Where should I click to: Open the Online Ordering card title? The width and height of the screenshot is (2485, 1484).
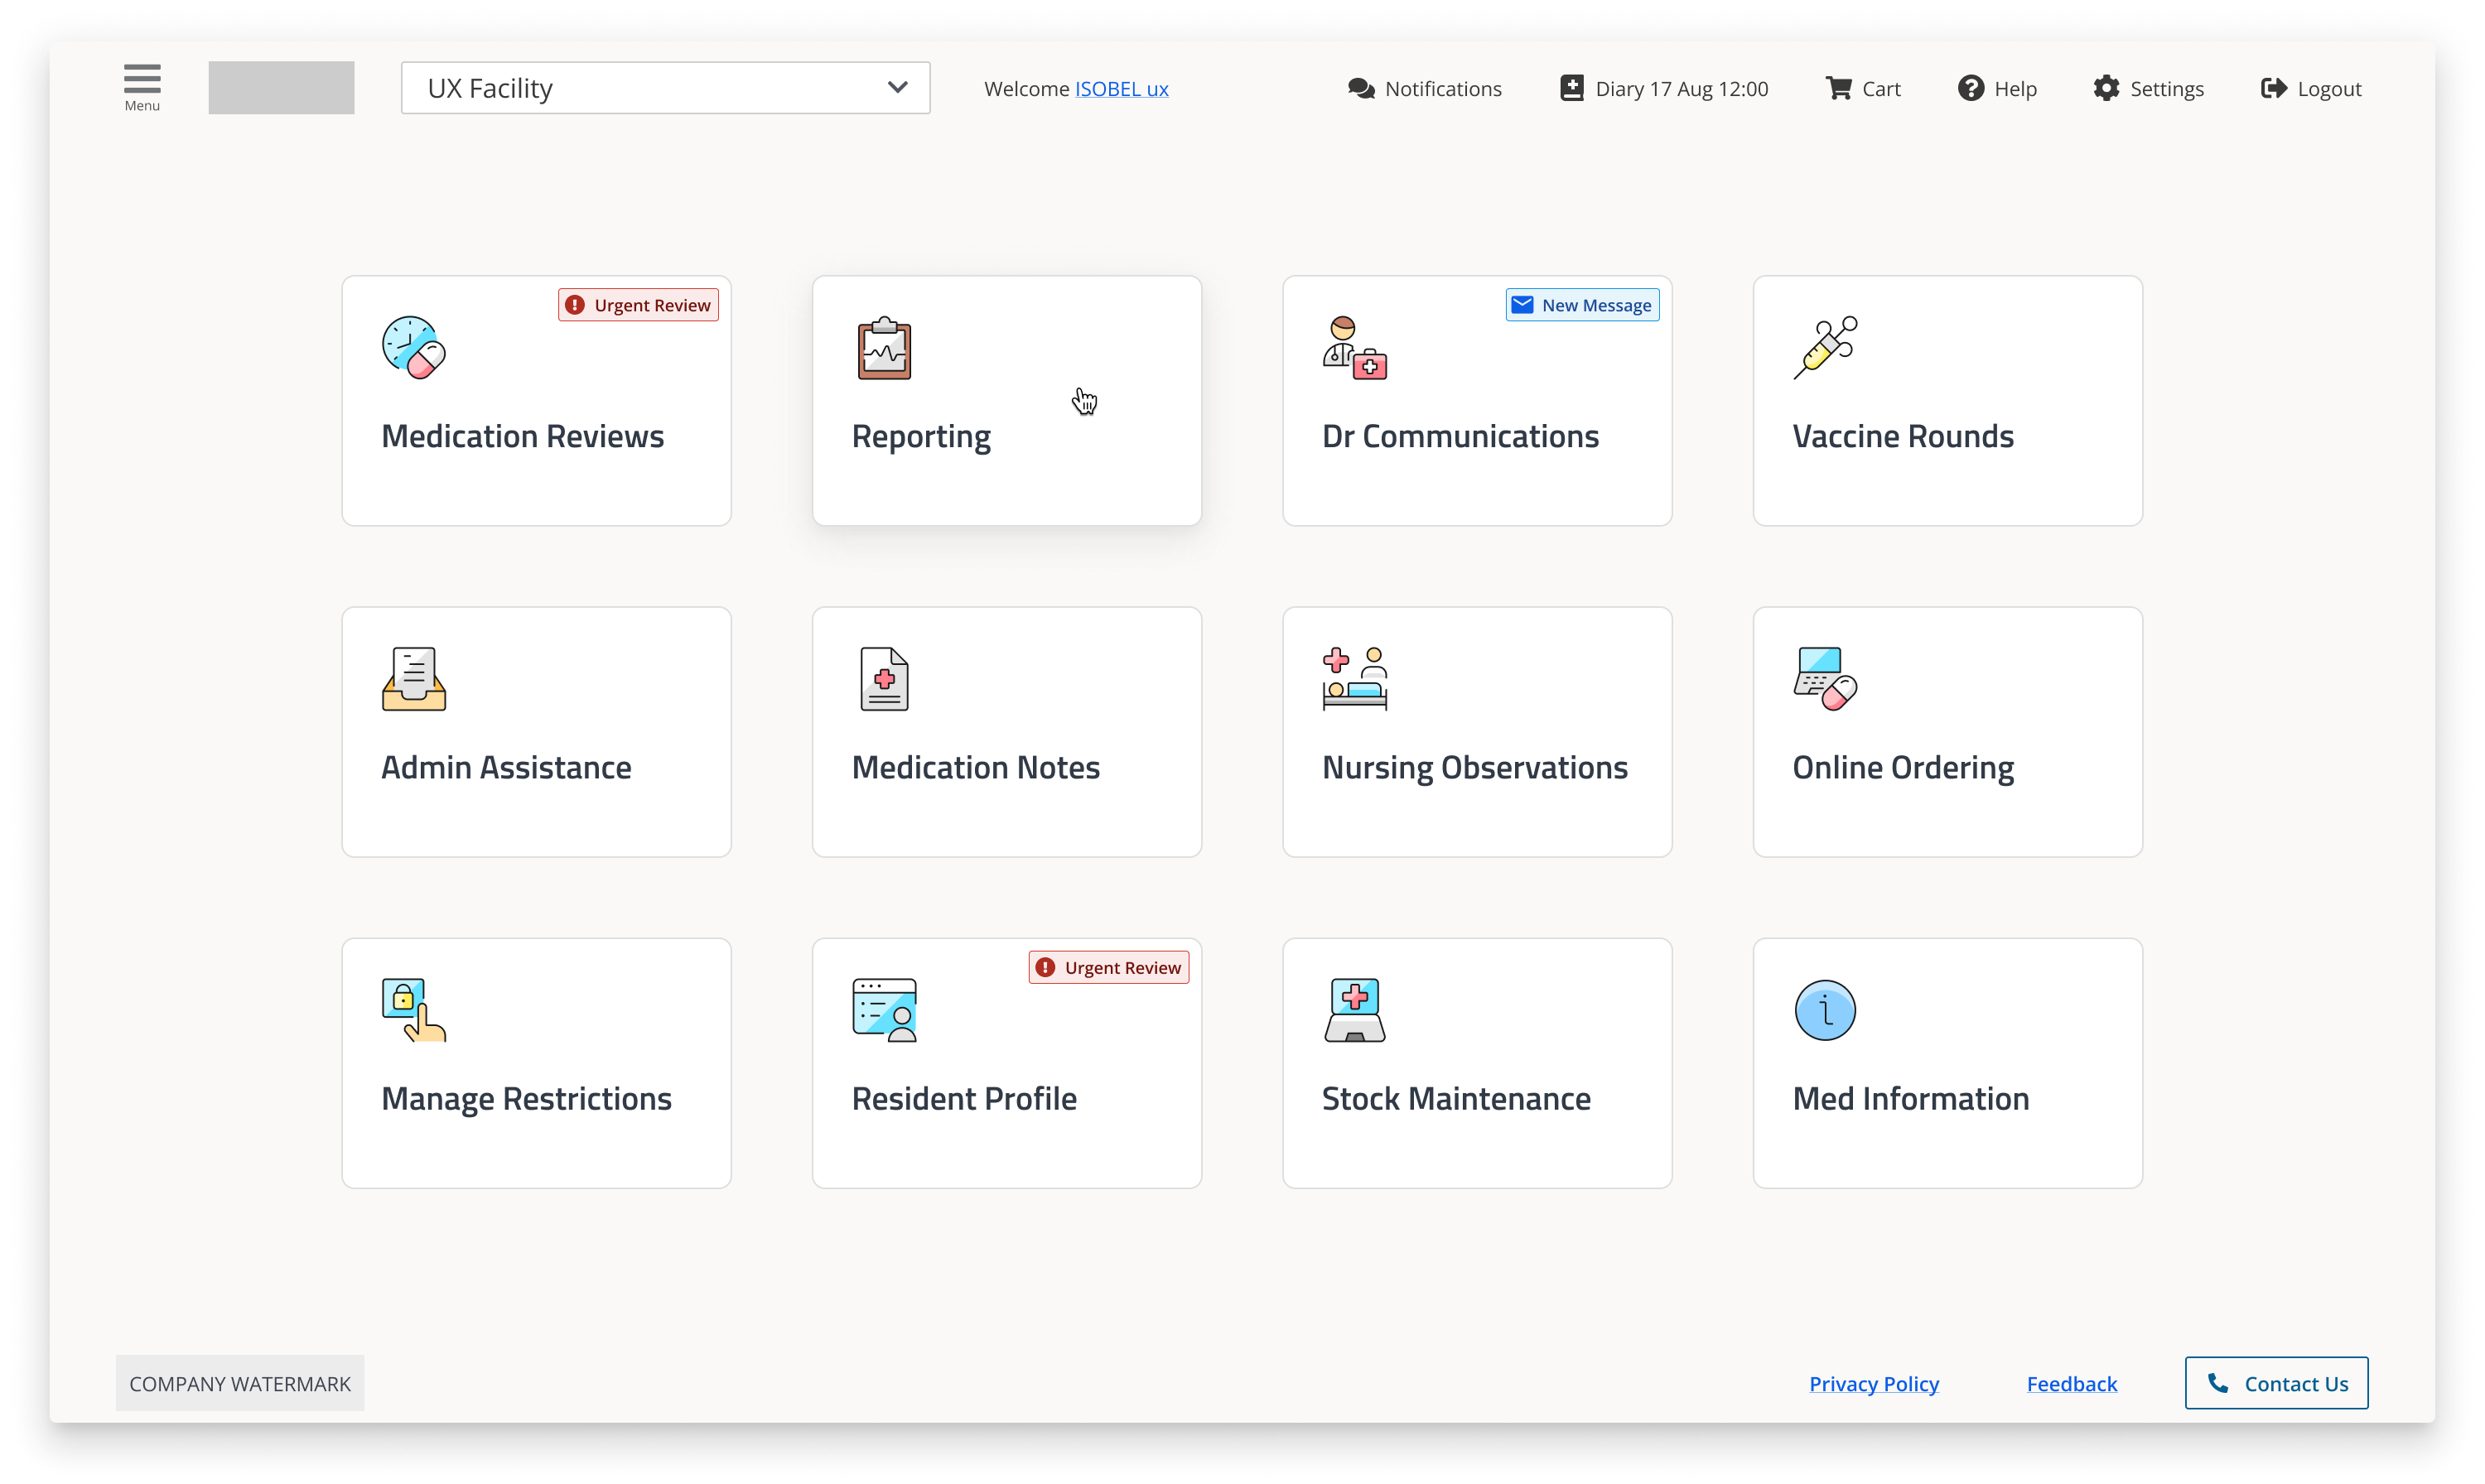click(1903, 768)
